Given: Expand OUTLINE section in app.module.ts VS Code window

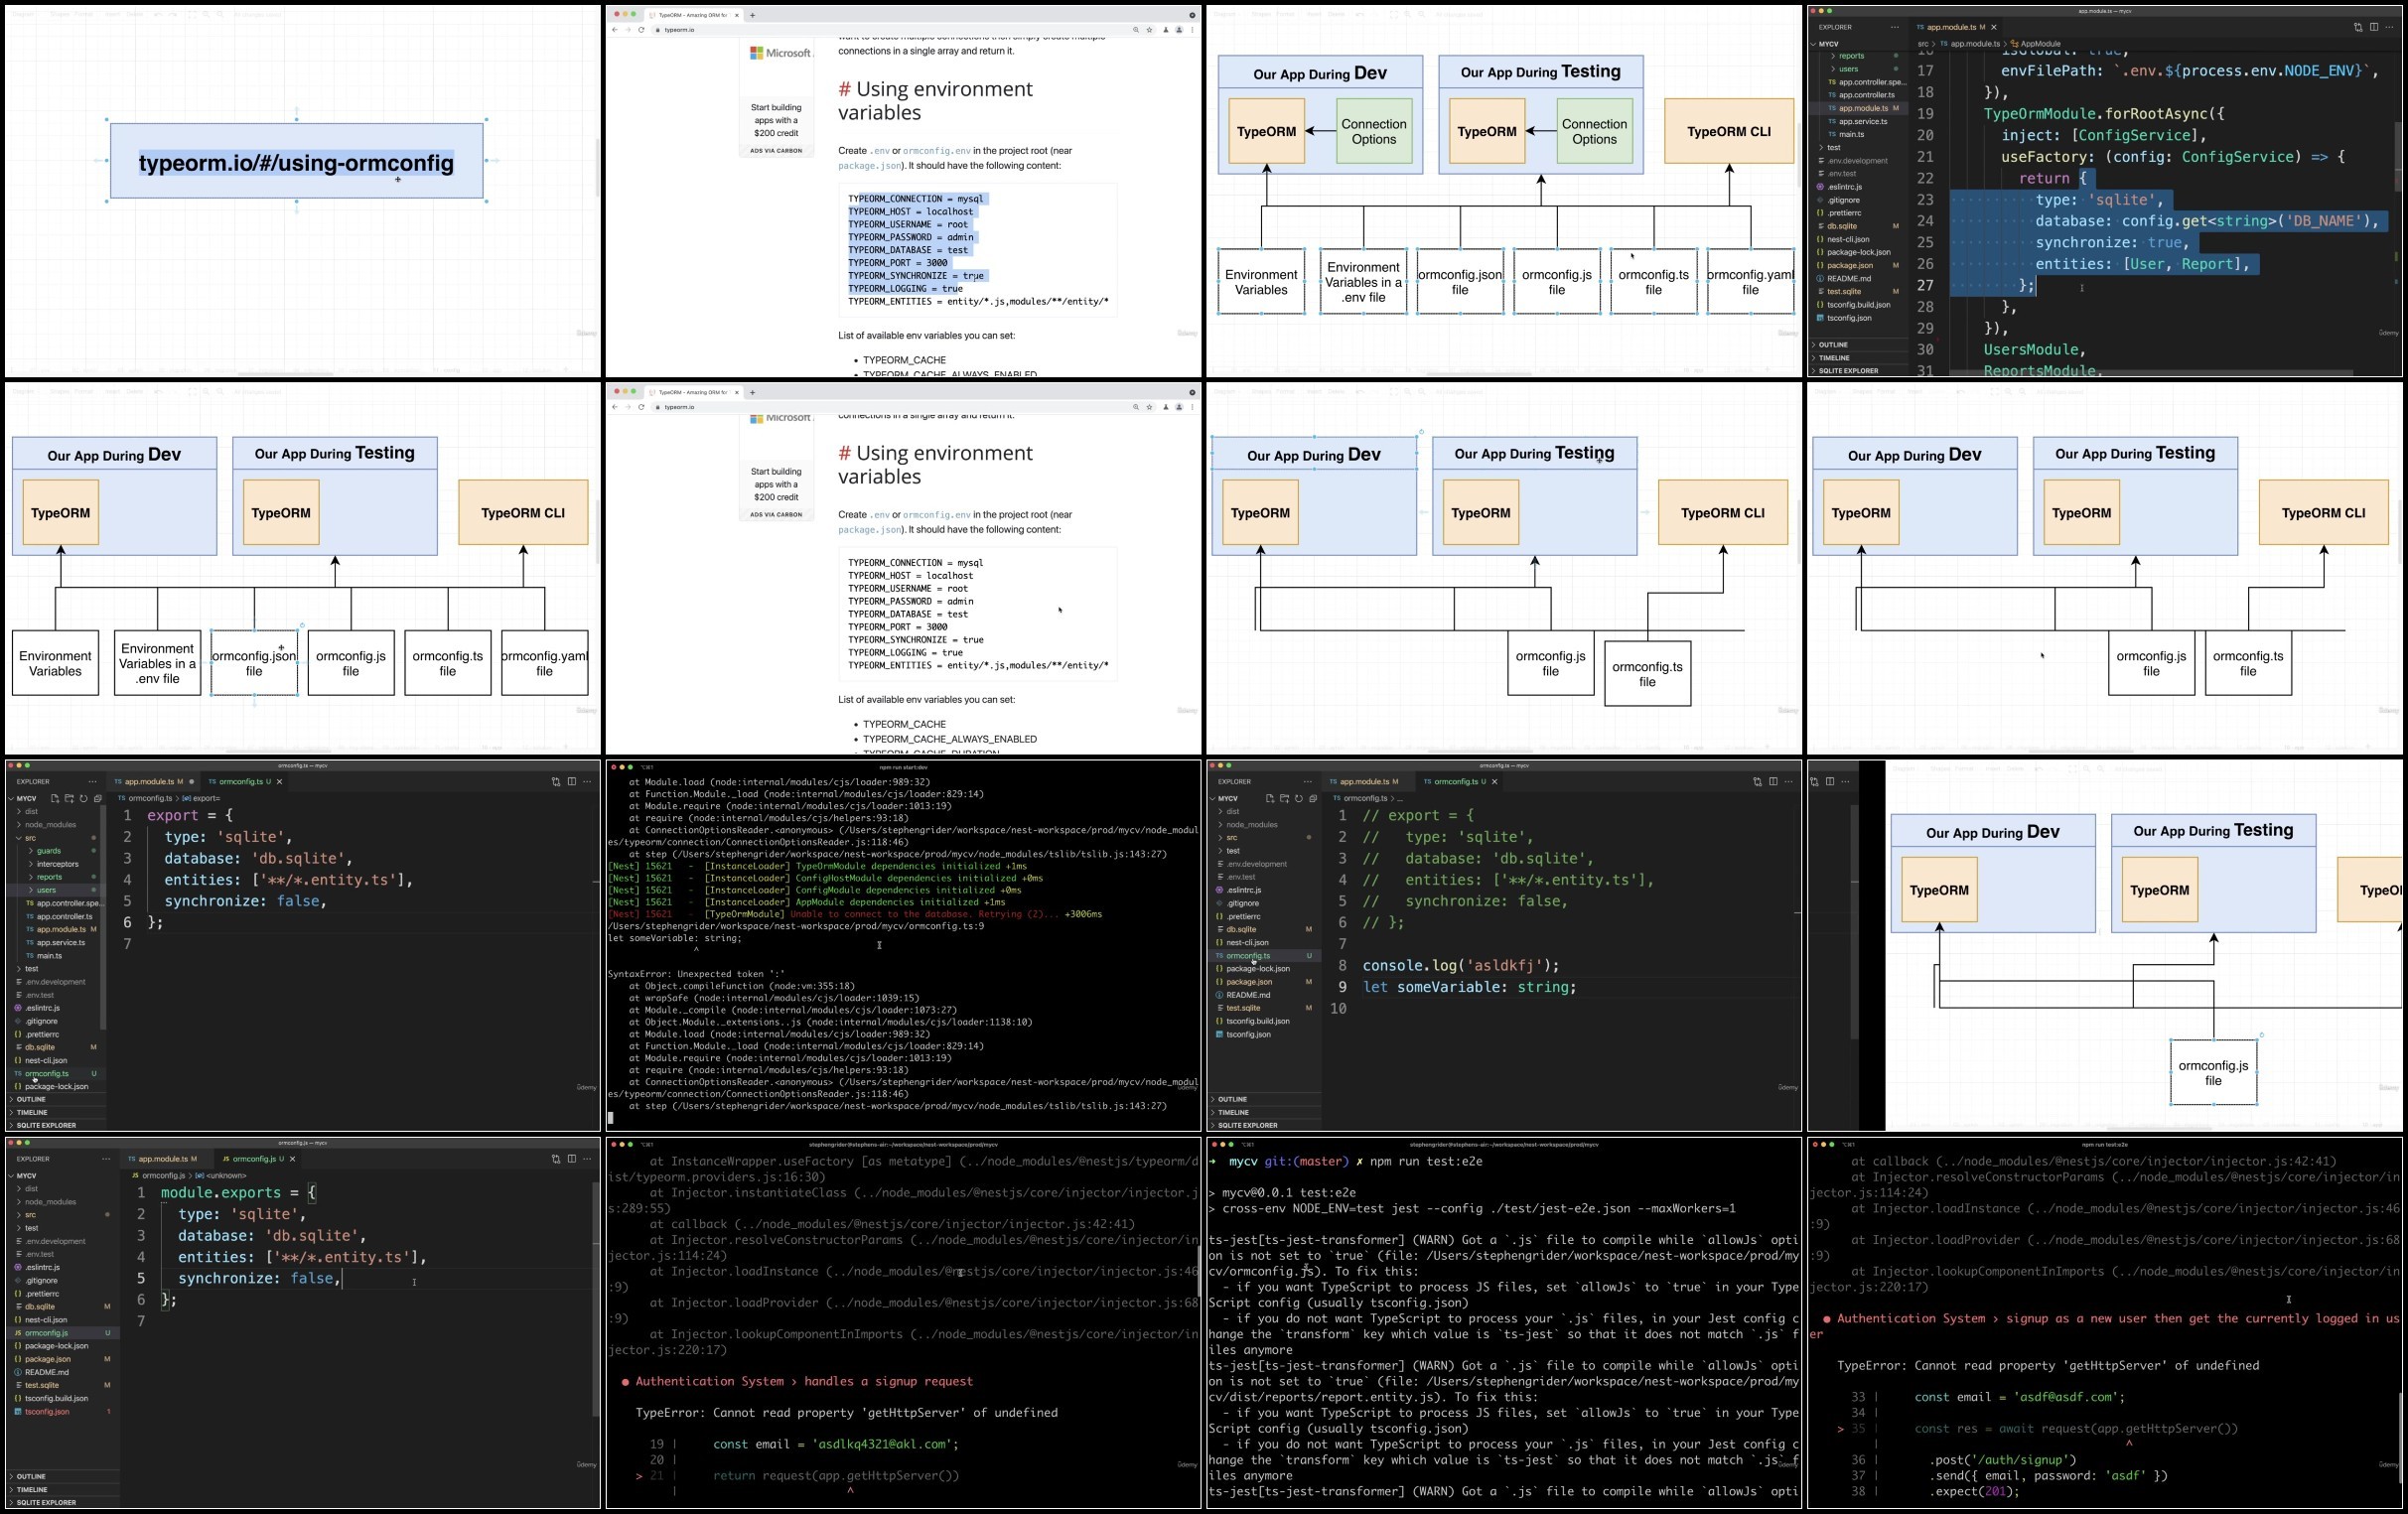Looking at the screenshot, I should [1833, 344].
